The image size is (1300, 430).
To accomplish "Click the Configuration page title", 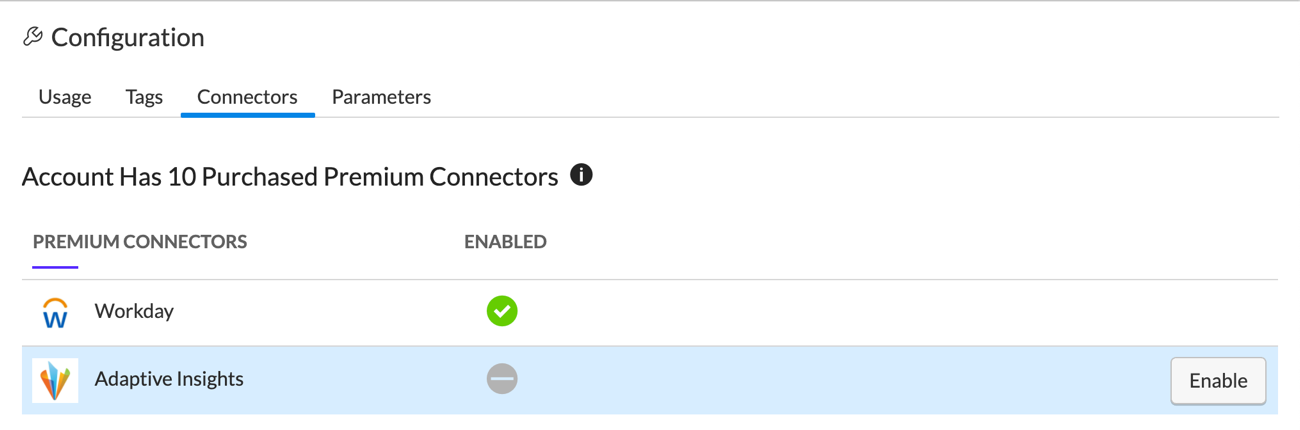I will click(127, 38).
